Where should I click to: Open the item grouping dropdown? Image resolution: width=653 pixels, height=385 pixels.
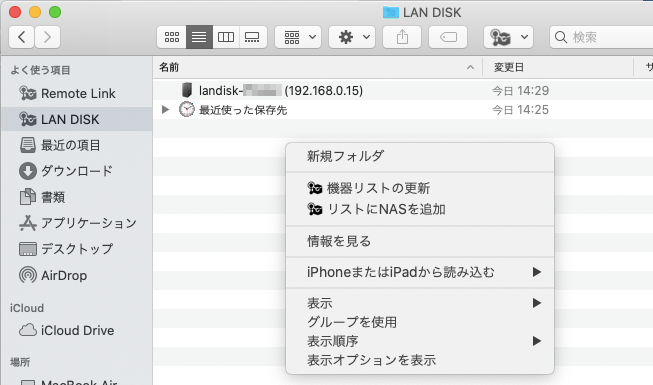pos(298,37)
